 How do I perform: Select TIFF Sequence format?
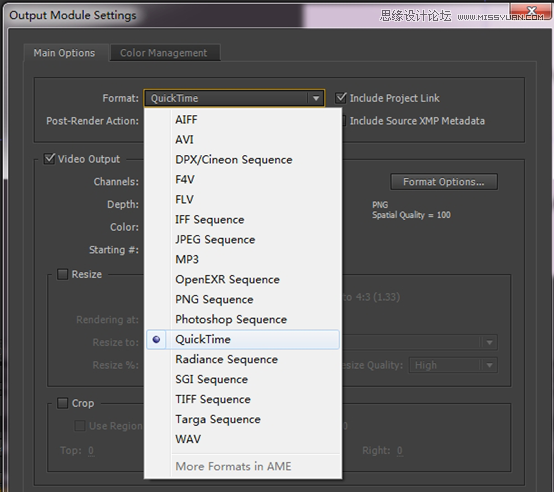pos(243,399)
